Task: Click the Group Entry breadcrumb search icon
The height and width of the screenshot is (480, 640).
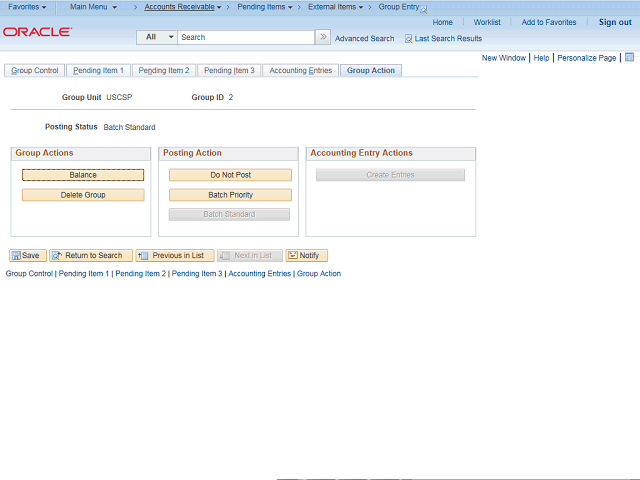Action: coord(424,9)
